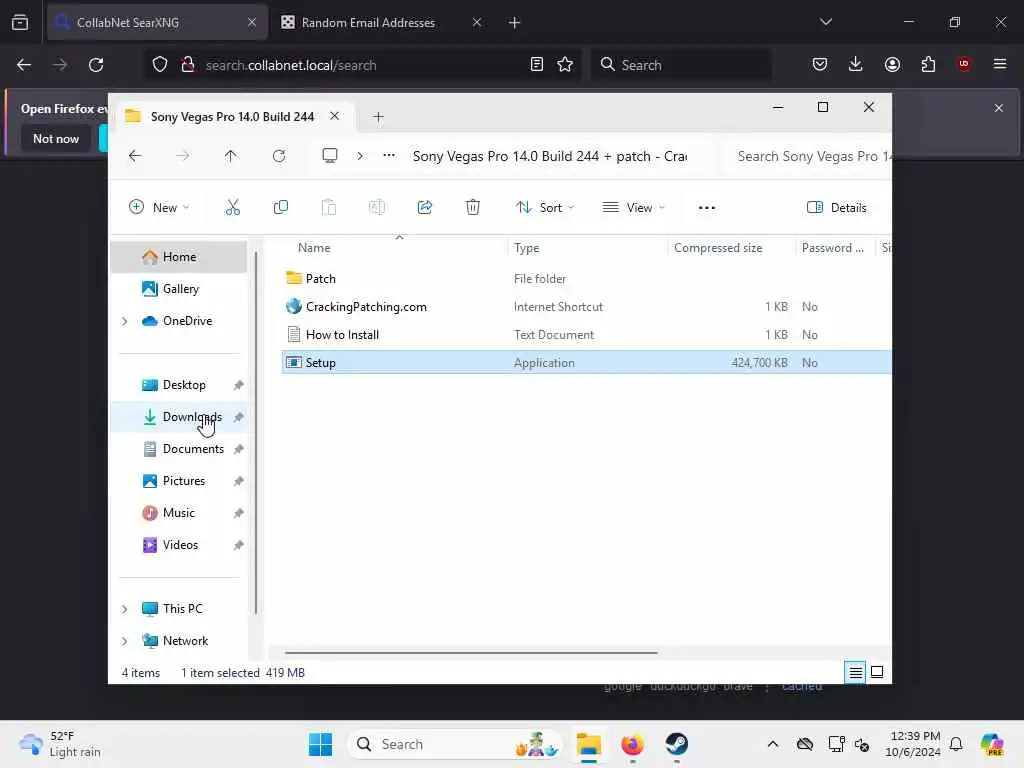The width and height of the screenshot is (1024, 768).
Task: Click the horizontal scrollbar in file list
Action: coord(471,652)
